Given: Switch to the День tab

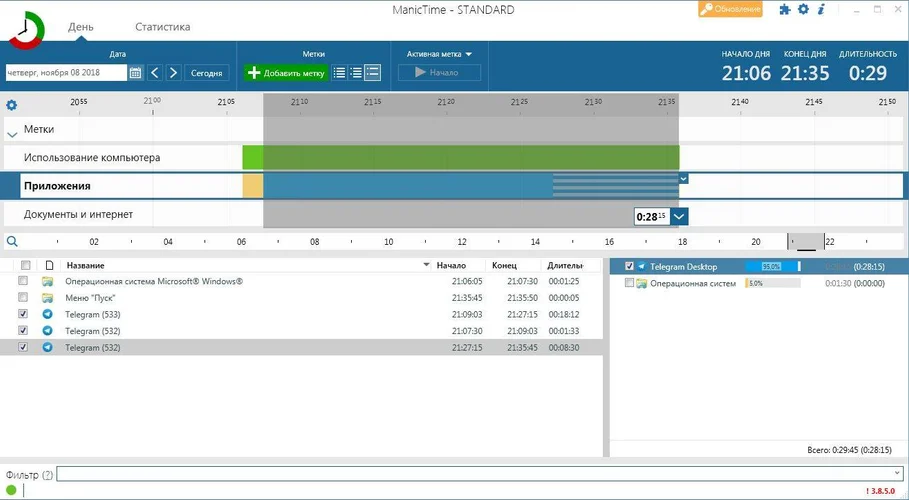Looking at the screenshot, I should 81,27.
